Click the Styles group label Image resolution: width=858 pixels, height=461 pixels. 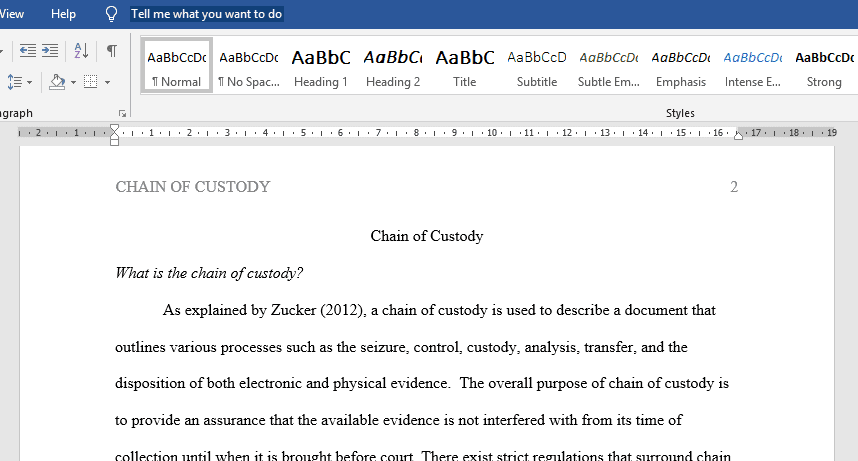point(680,113)
